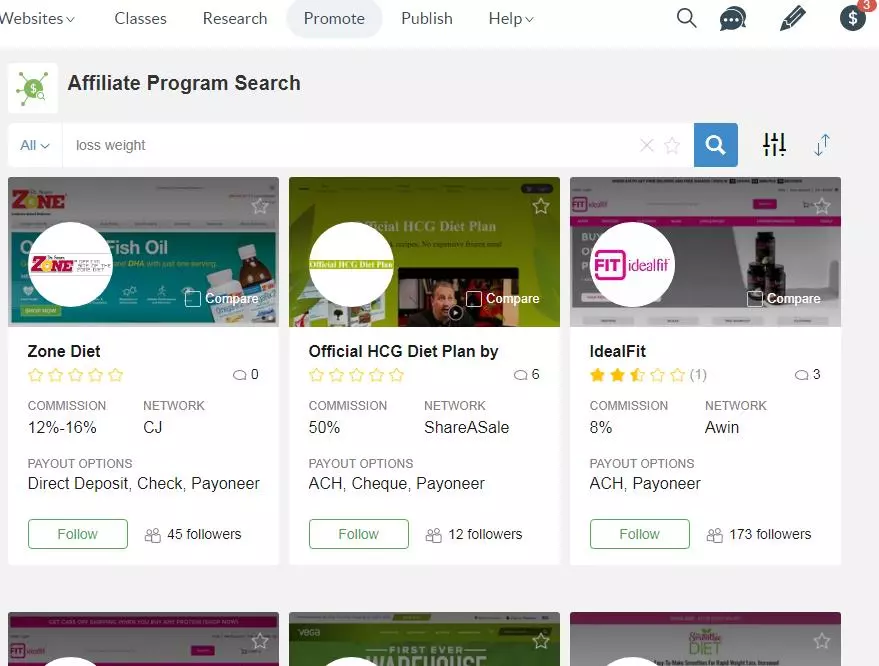This screenshot has height=666, width=879.
Task: Click the Affiliate Program Search logo icon
Action: [33, 88]
